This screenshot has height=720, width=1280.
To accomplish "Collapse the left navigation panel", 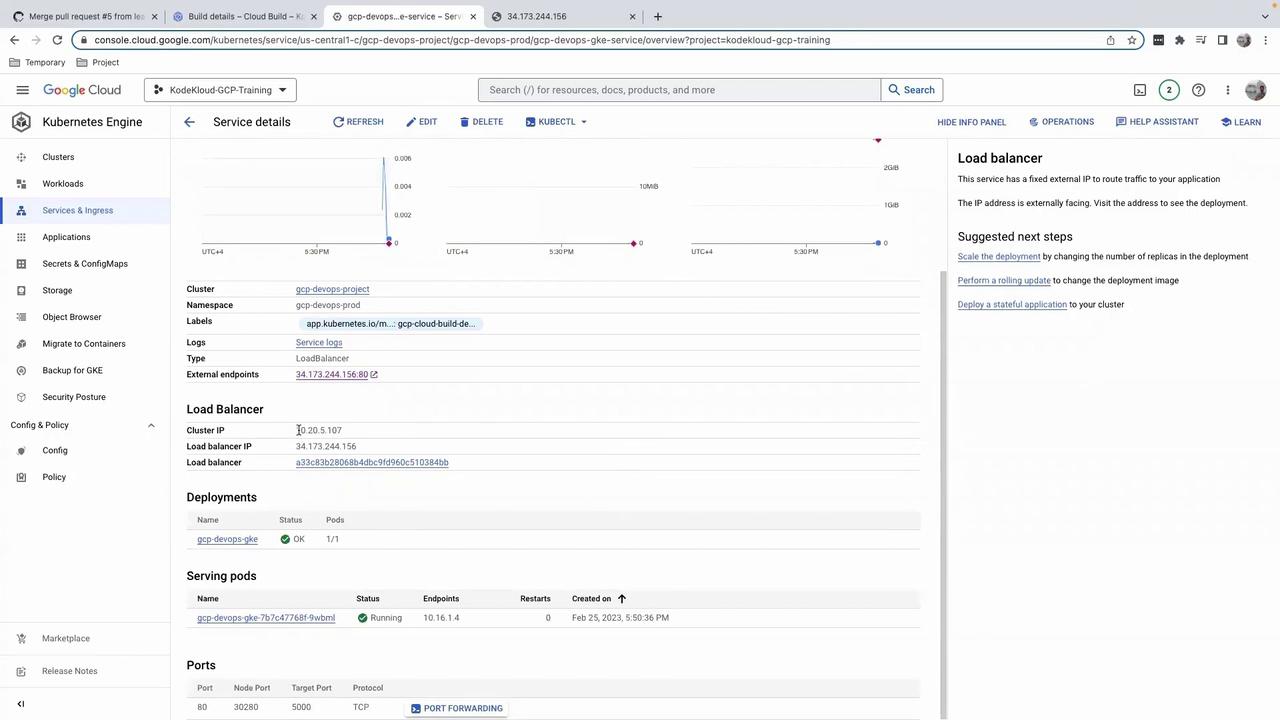I will coord(21,704).
